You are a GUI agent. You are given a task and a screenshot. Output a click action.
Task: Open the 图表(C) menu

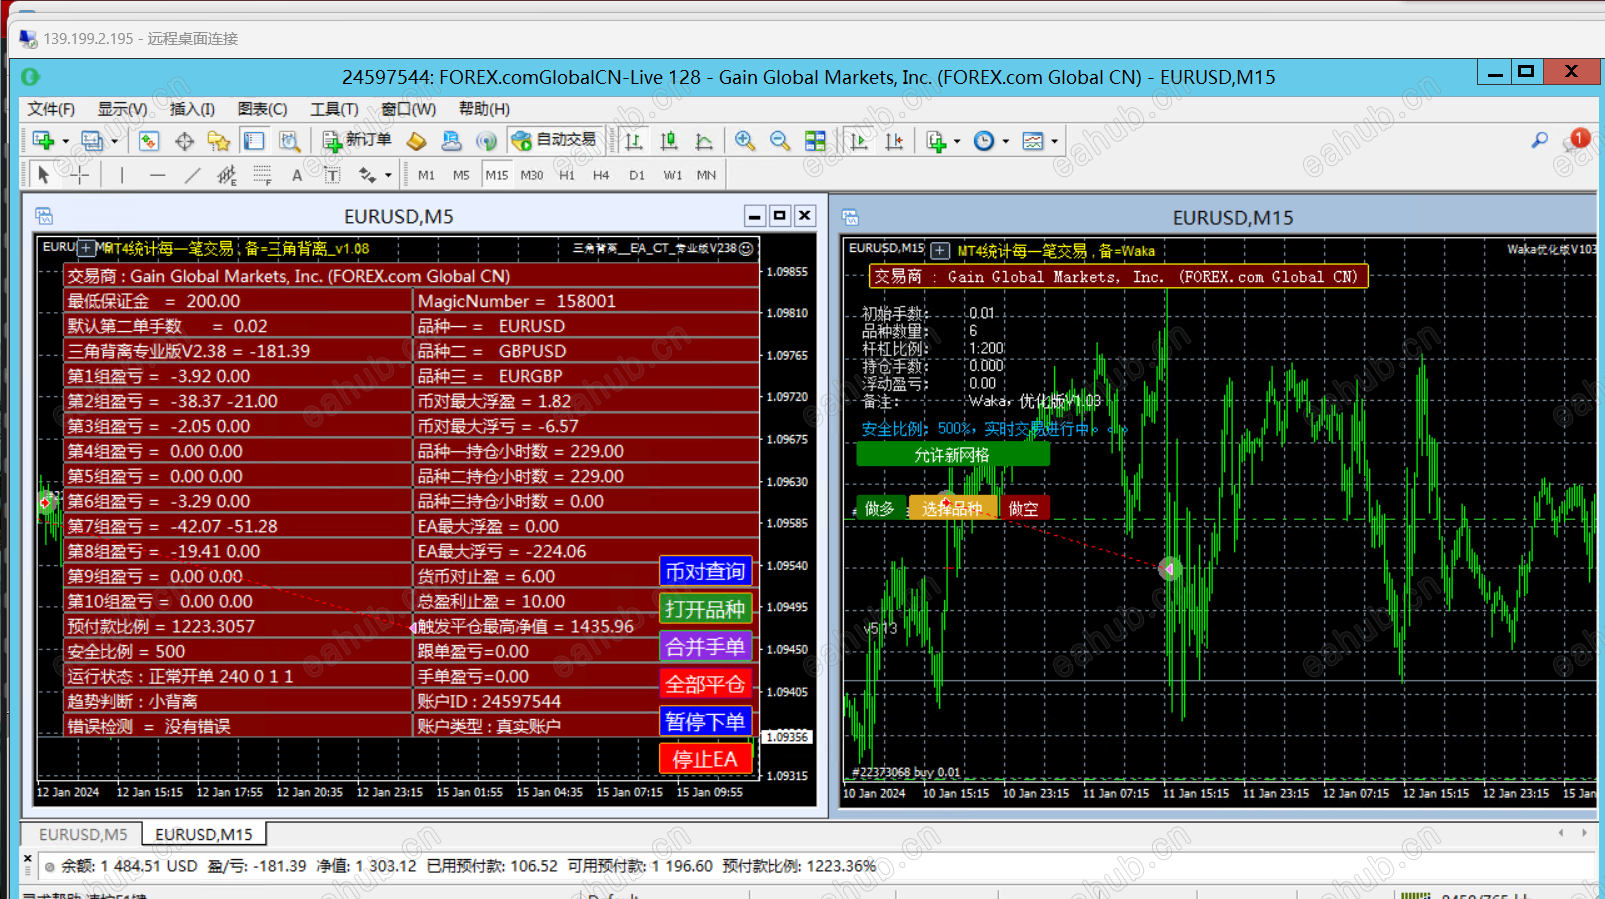[262, 109]
